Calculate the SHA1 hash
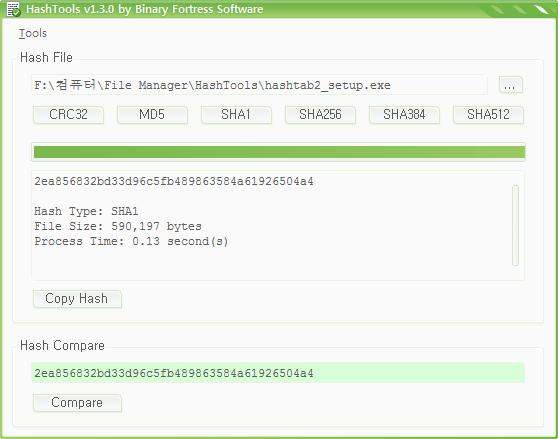Image resolution: width=558 pixels, height=439 pixels. tap(236, 115)
